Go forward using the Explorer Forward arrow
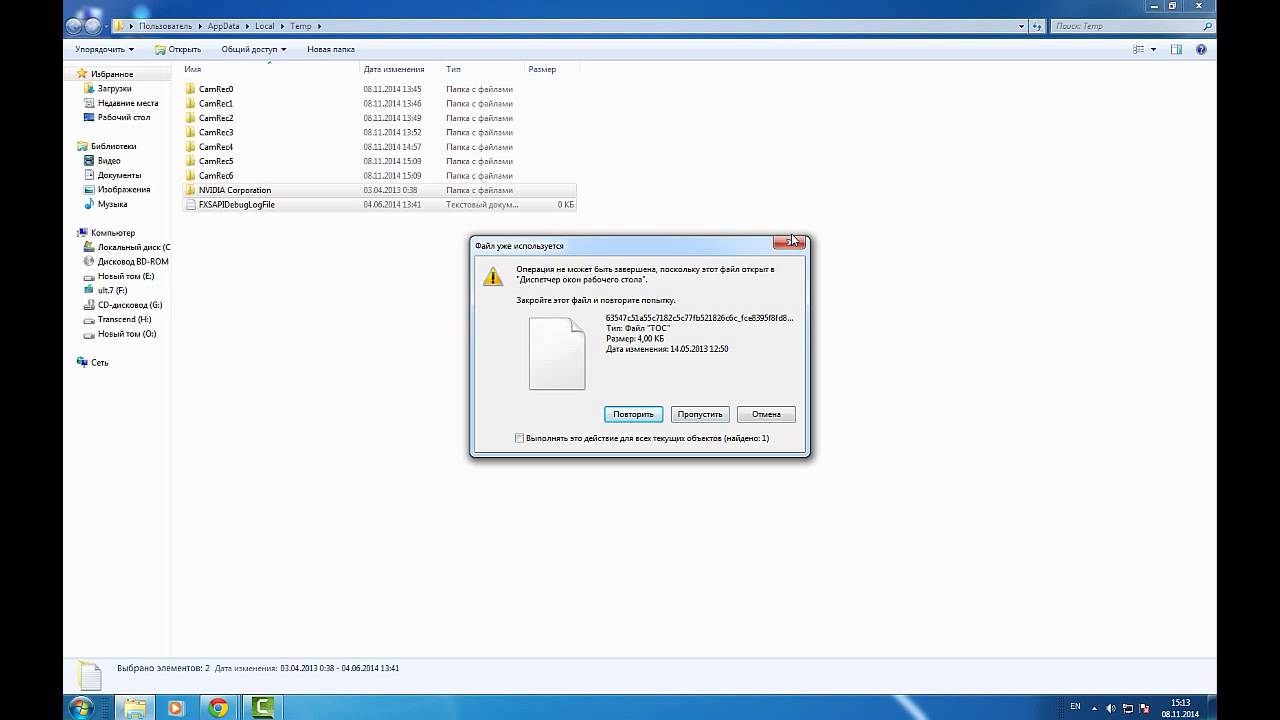Viewport: 1280px width, 720px height. point(93,26)
